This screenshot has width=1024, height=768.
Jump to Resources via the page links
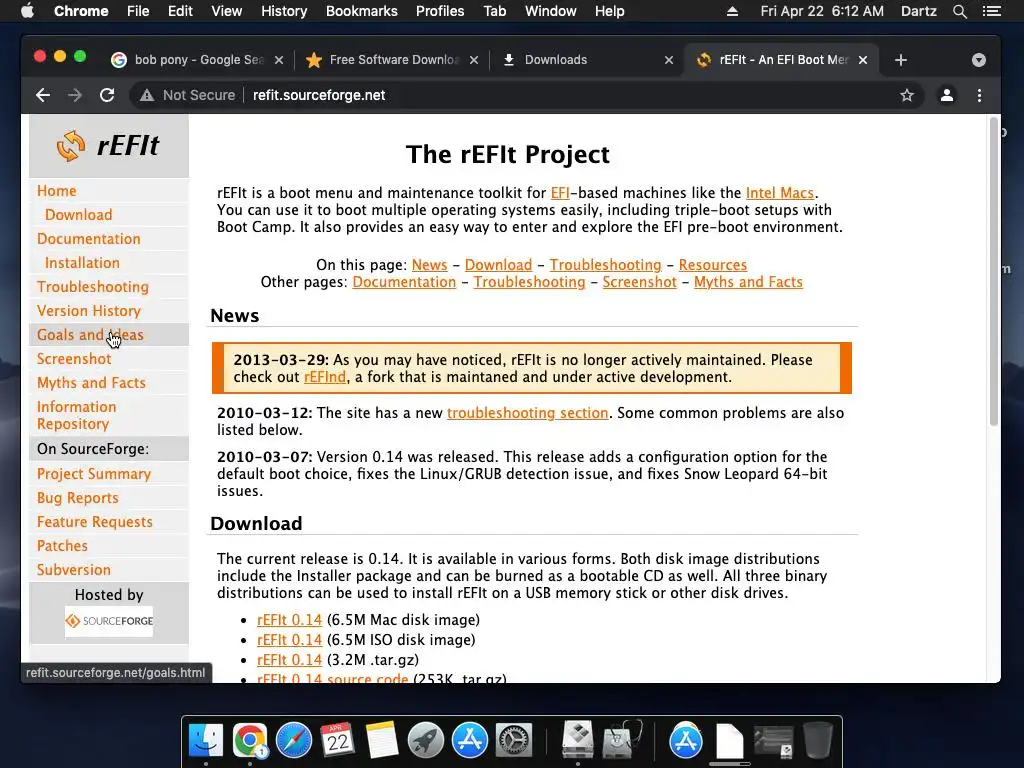[x=712, y=265]
